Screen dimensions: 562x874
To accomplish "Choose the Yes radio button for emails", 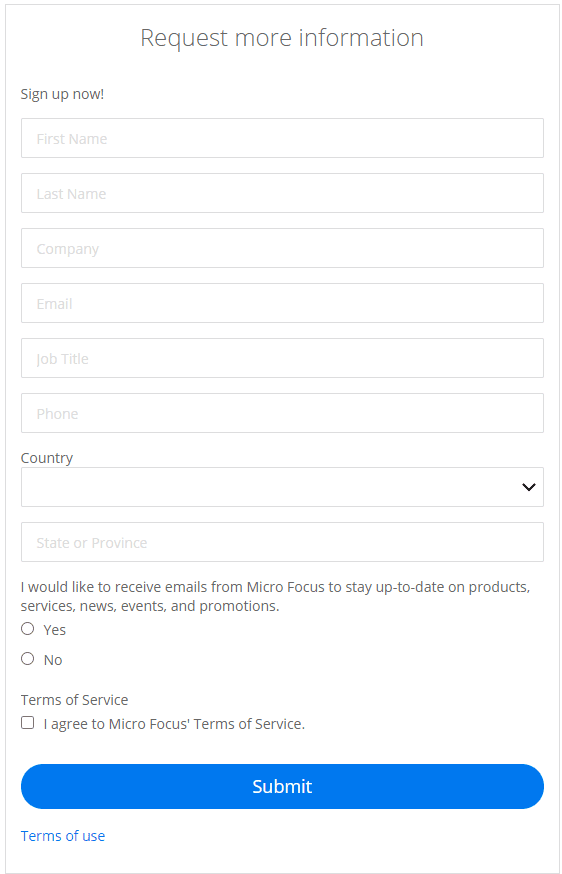I will pyautogui.click(x=27, y=629).
